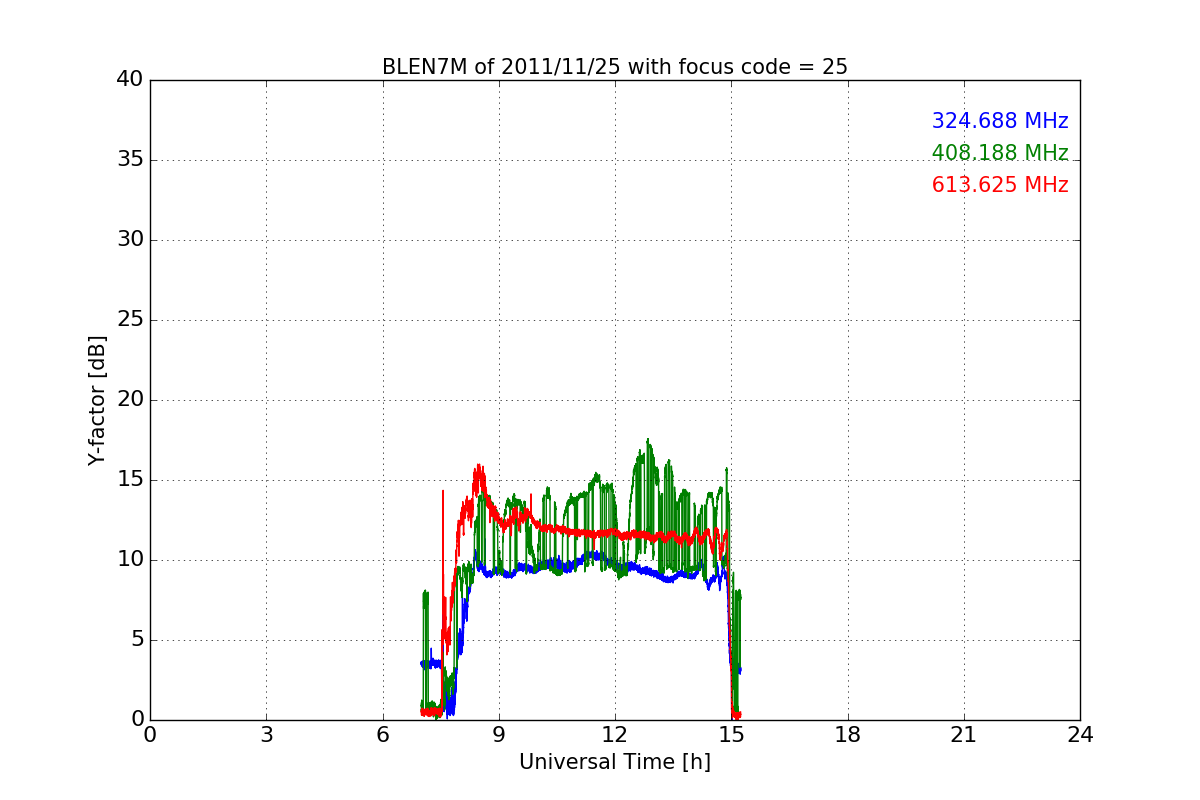The image size is (1200, 800).
Task: Click x-axis tick label '12'
Action: click(615, 735)
